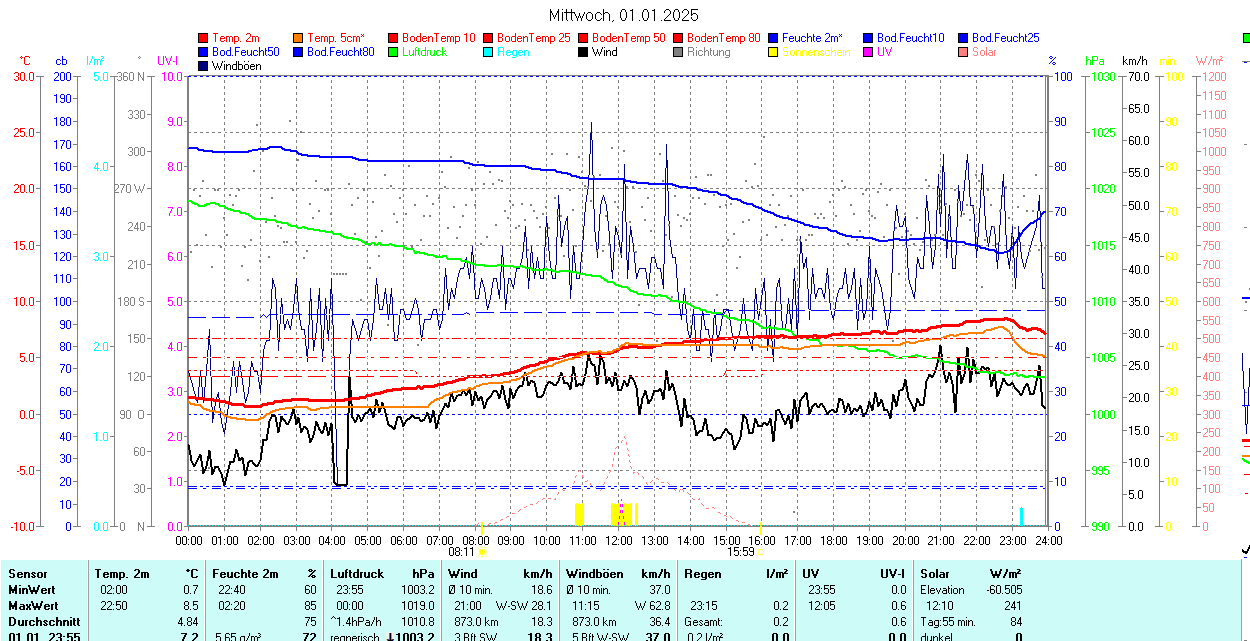Click the Windböen column header in table
Screen dimensions: 1250x641
click(x=594, y=574)
